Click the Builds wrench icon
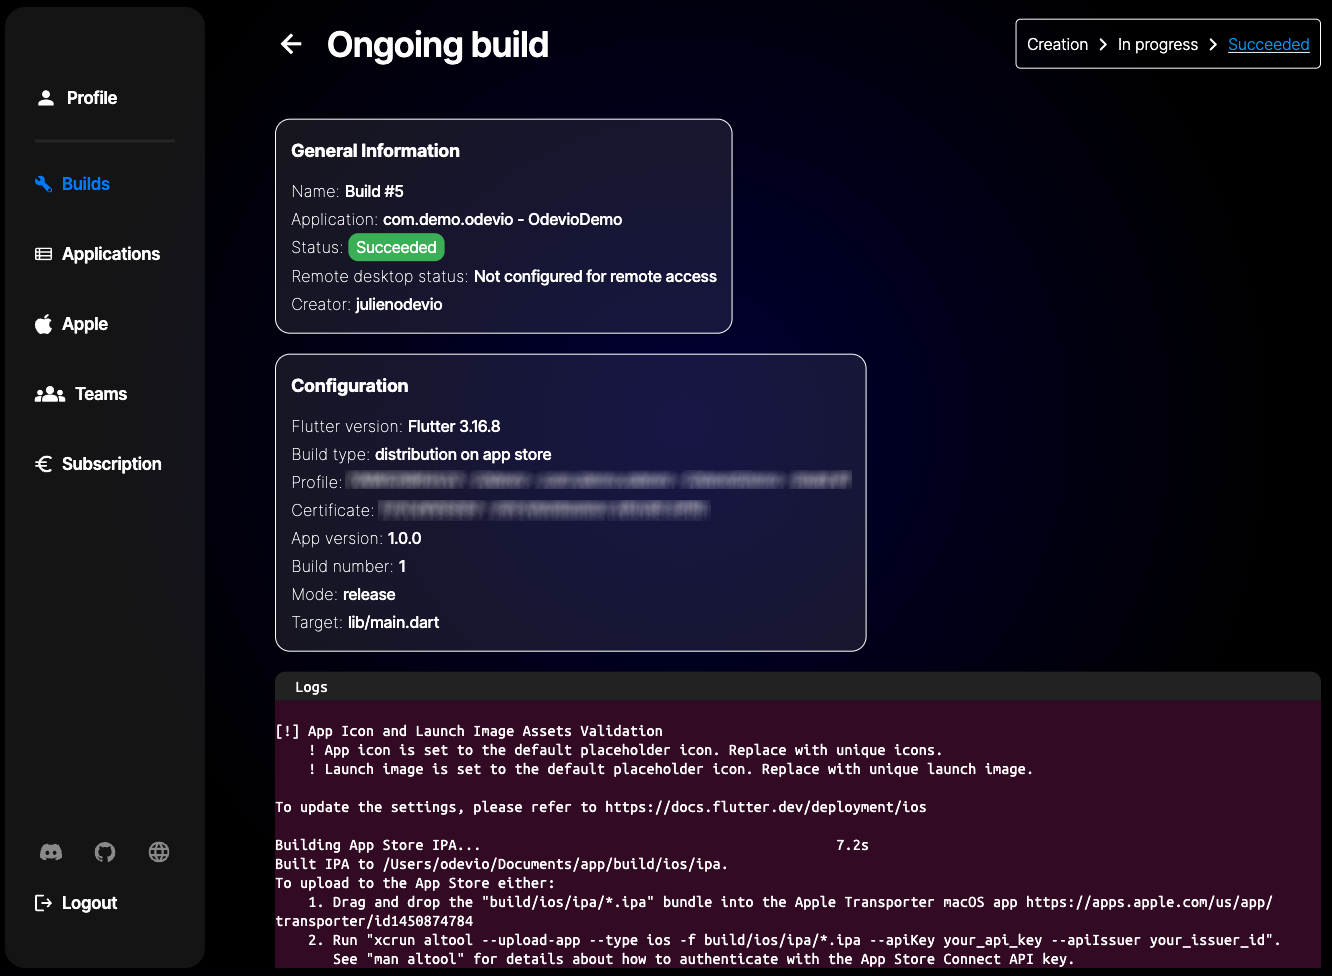This screenshot has width=1332, height=976. pos(44,184)
